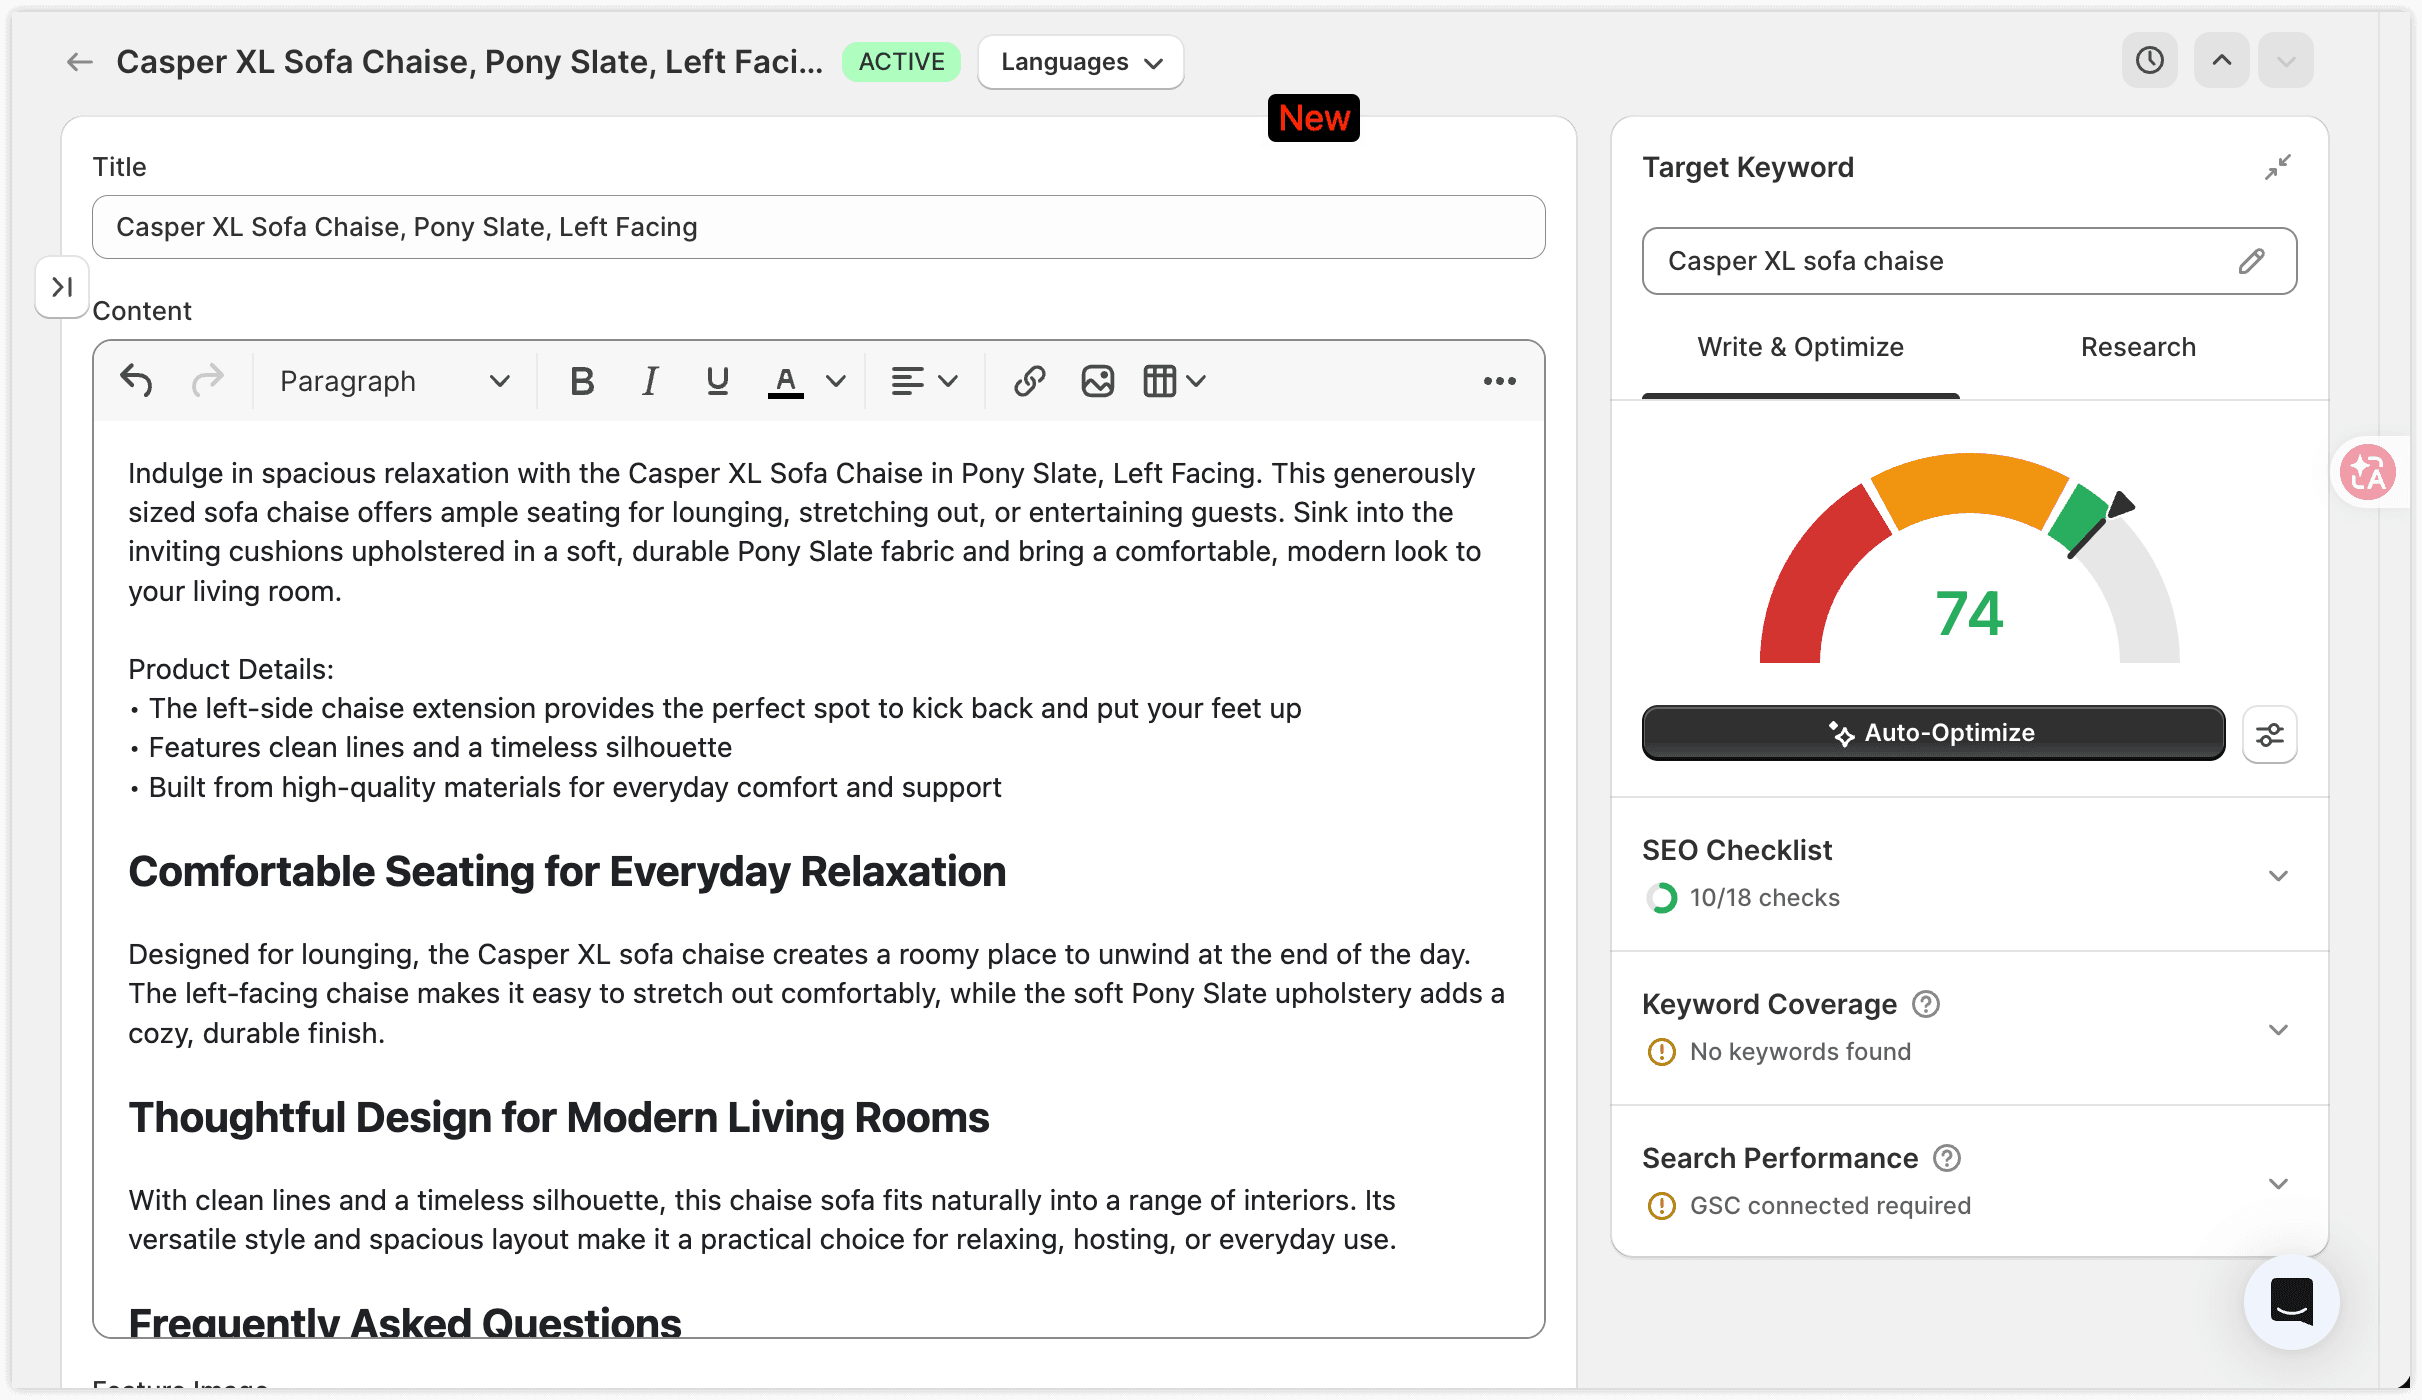The image size is (2422, 1400).
Task: Minimize the Target Keyword panel
Action: 2278,167
